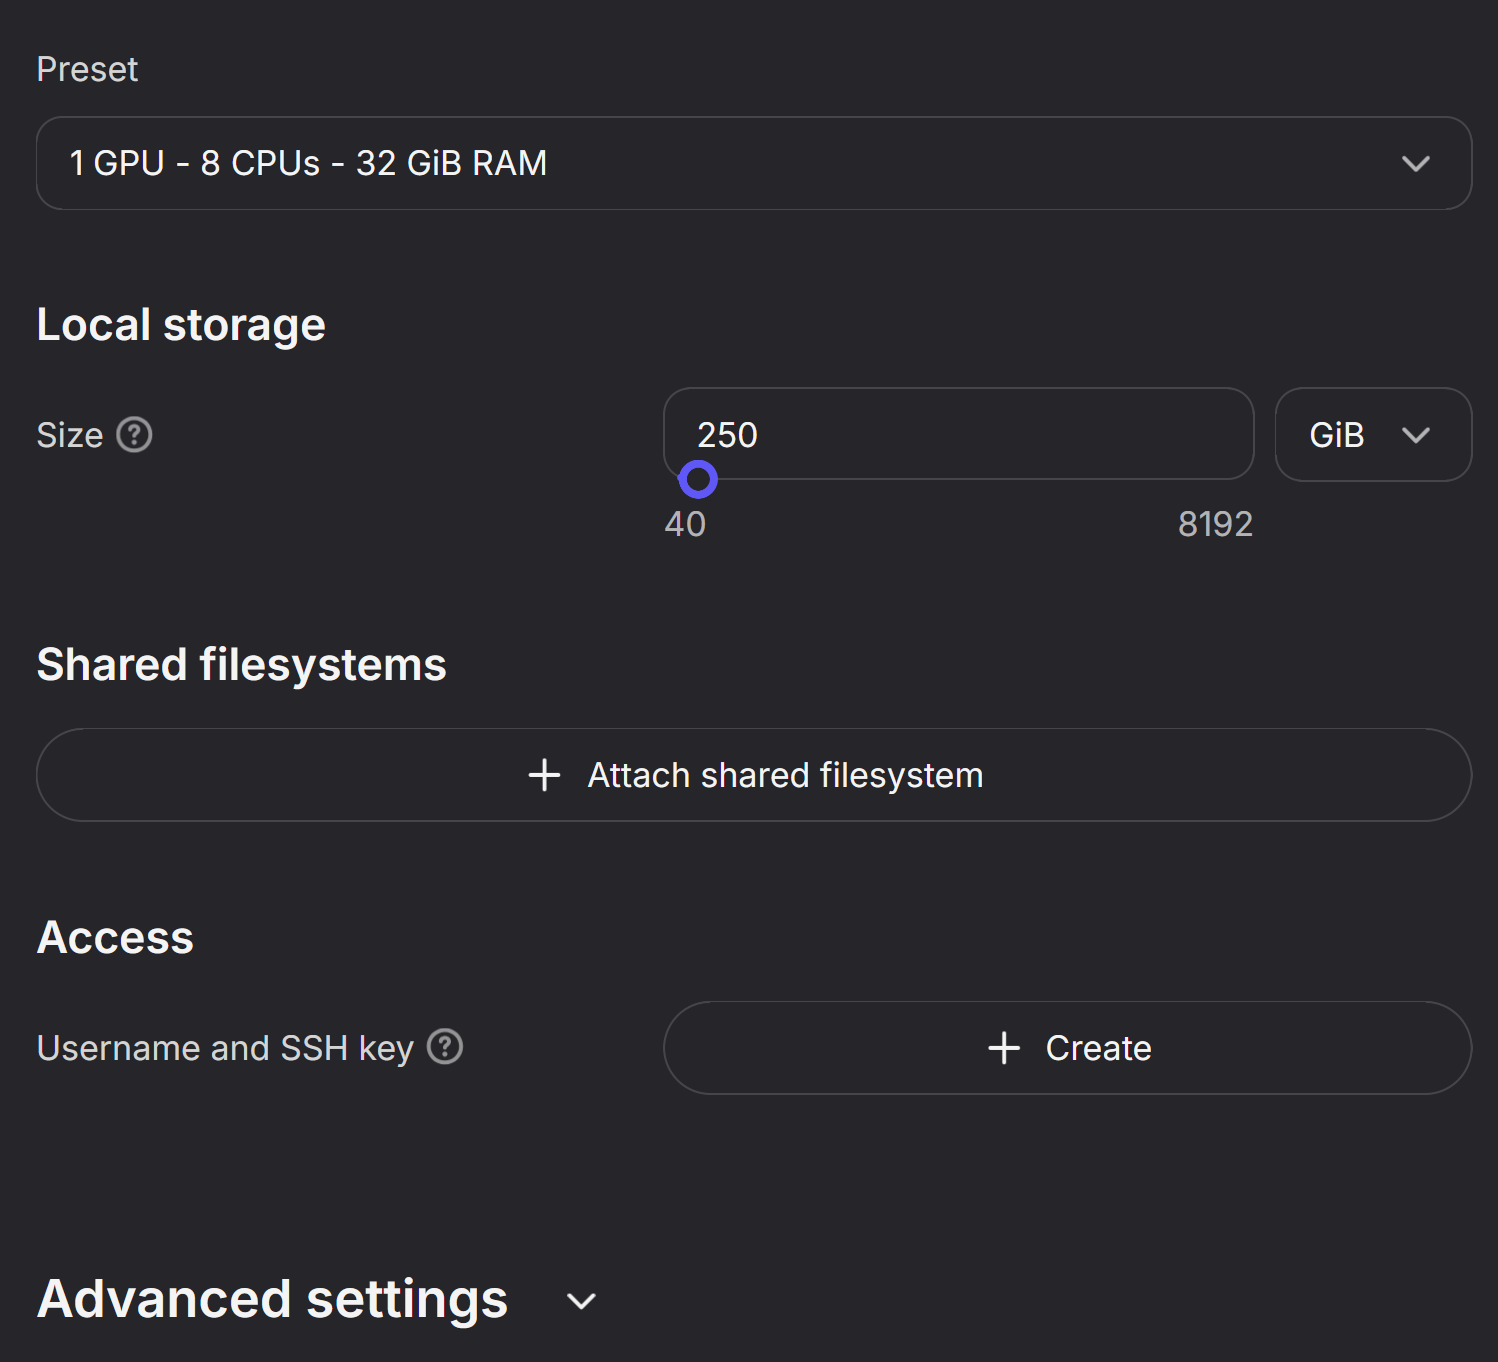Click the plus icon beside Create

pos(1003,1048)
